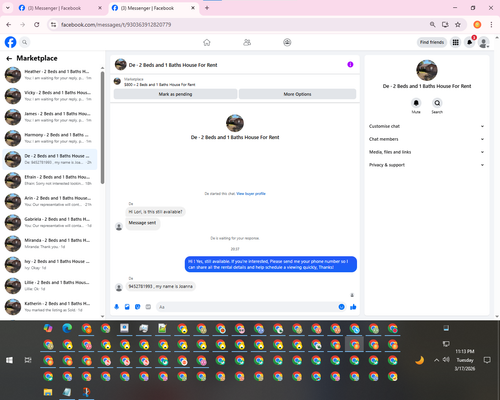This screenshot has height=400, width=500.
Task: Choose a sticker icon
Action: click(x=138, y=307)
